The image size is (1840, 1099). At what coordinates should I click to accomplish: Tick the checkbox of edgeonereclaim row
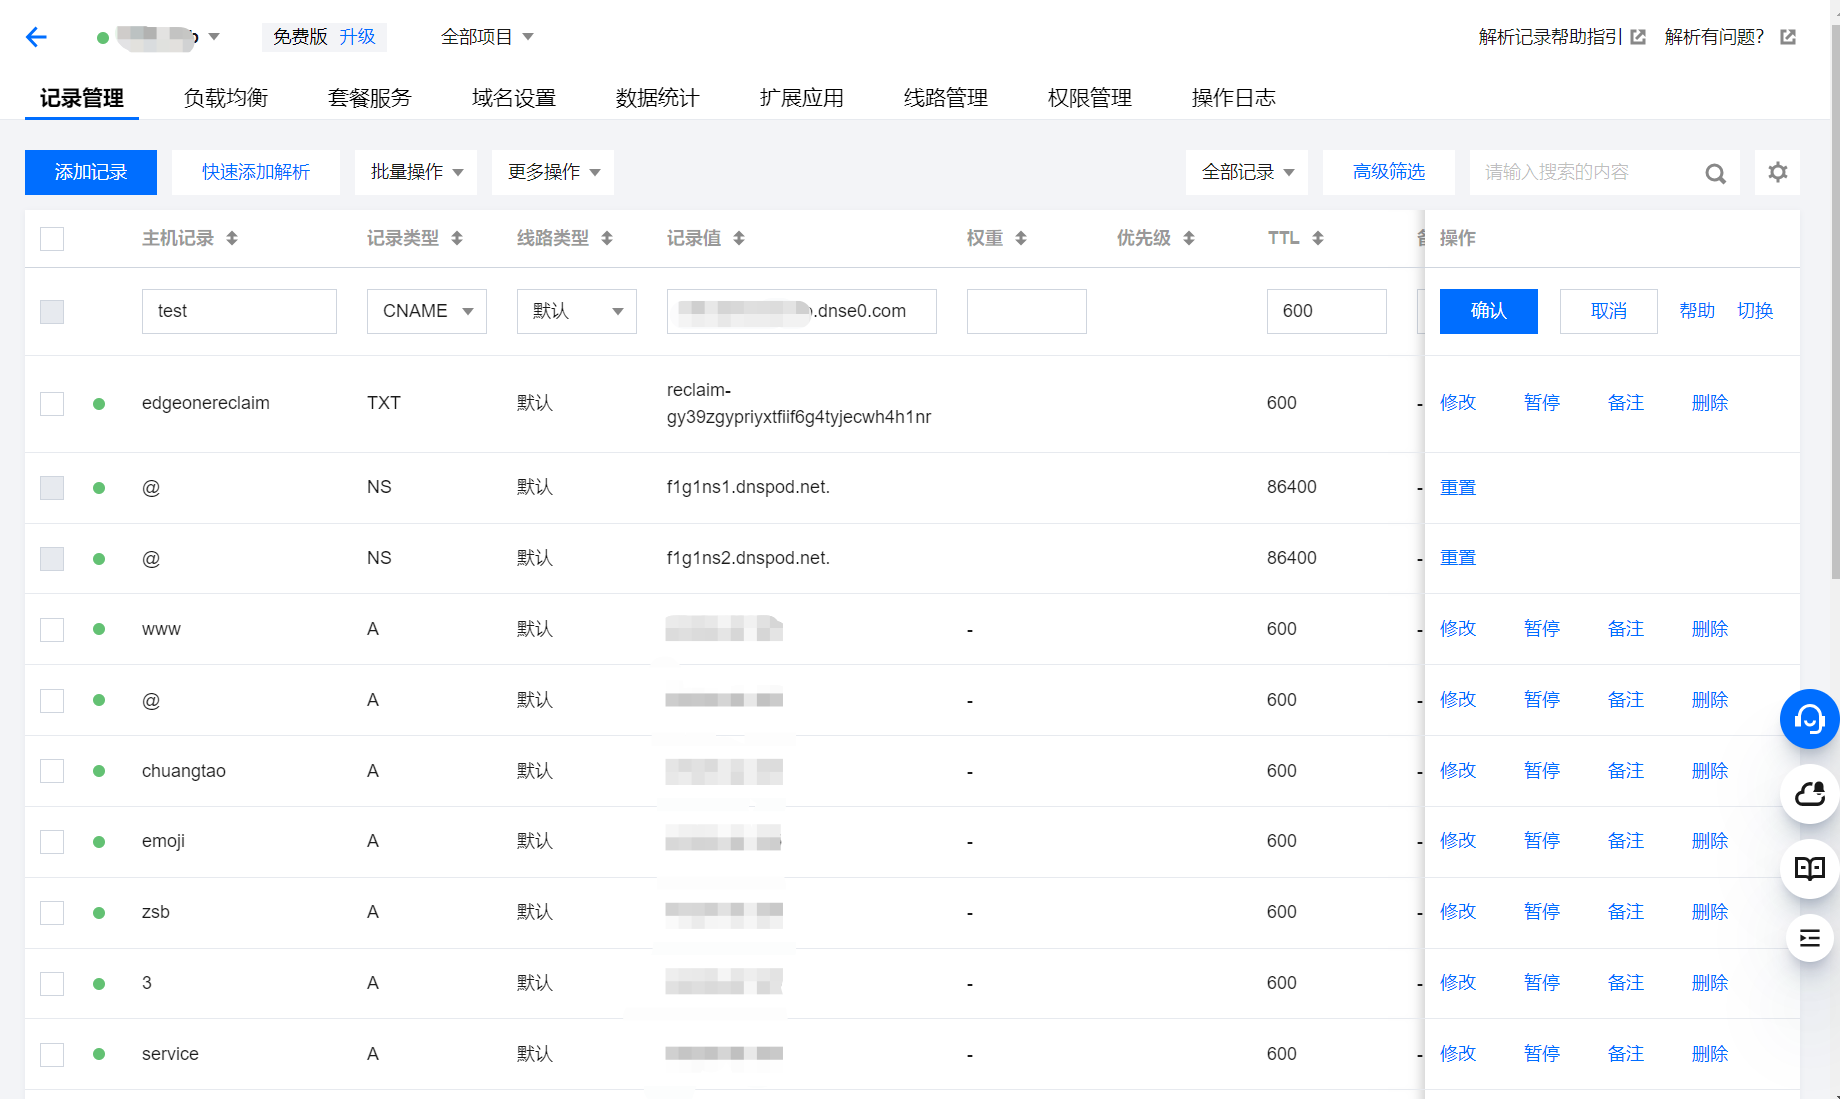pyautogui.click(x=52, y=404)
